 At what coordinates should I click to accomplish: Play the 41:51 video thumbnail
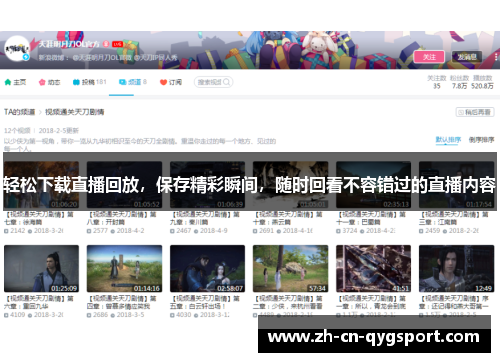point(373,269)
